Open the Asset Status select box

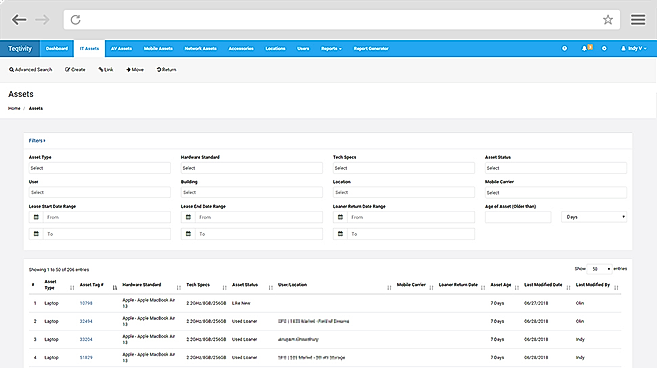click(x=556, y=168)
